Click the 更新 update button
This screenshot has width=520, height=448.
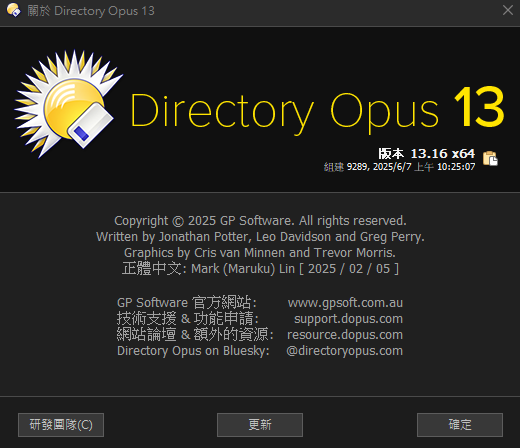(260, 425)
